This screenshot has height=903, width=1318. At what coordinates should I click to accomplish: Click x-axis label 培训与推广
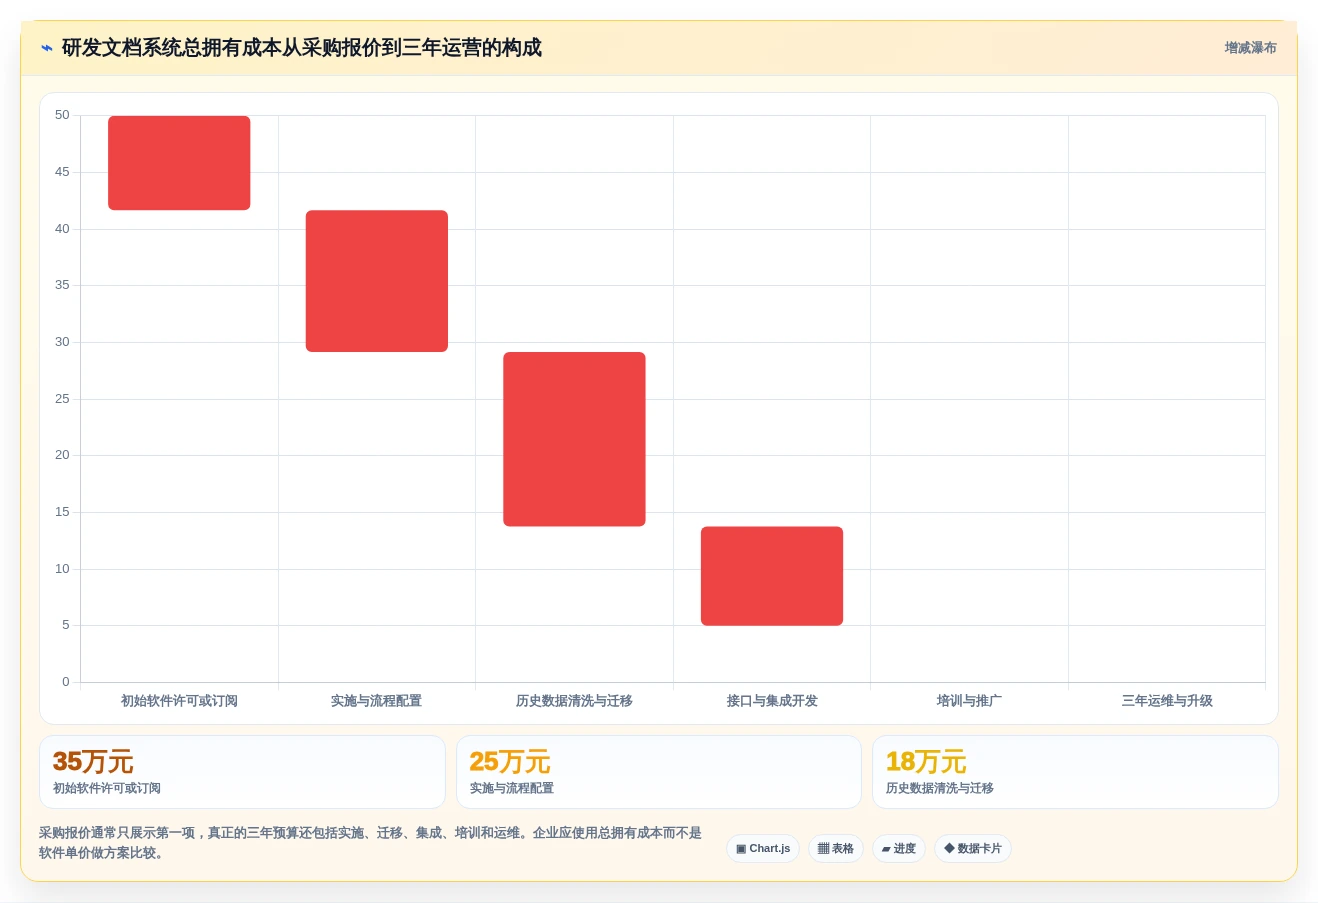[969, 701]
